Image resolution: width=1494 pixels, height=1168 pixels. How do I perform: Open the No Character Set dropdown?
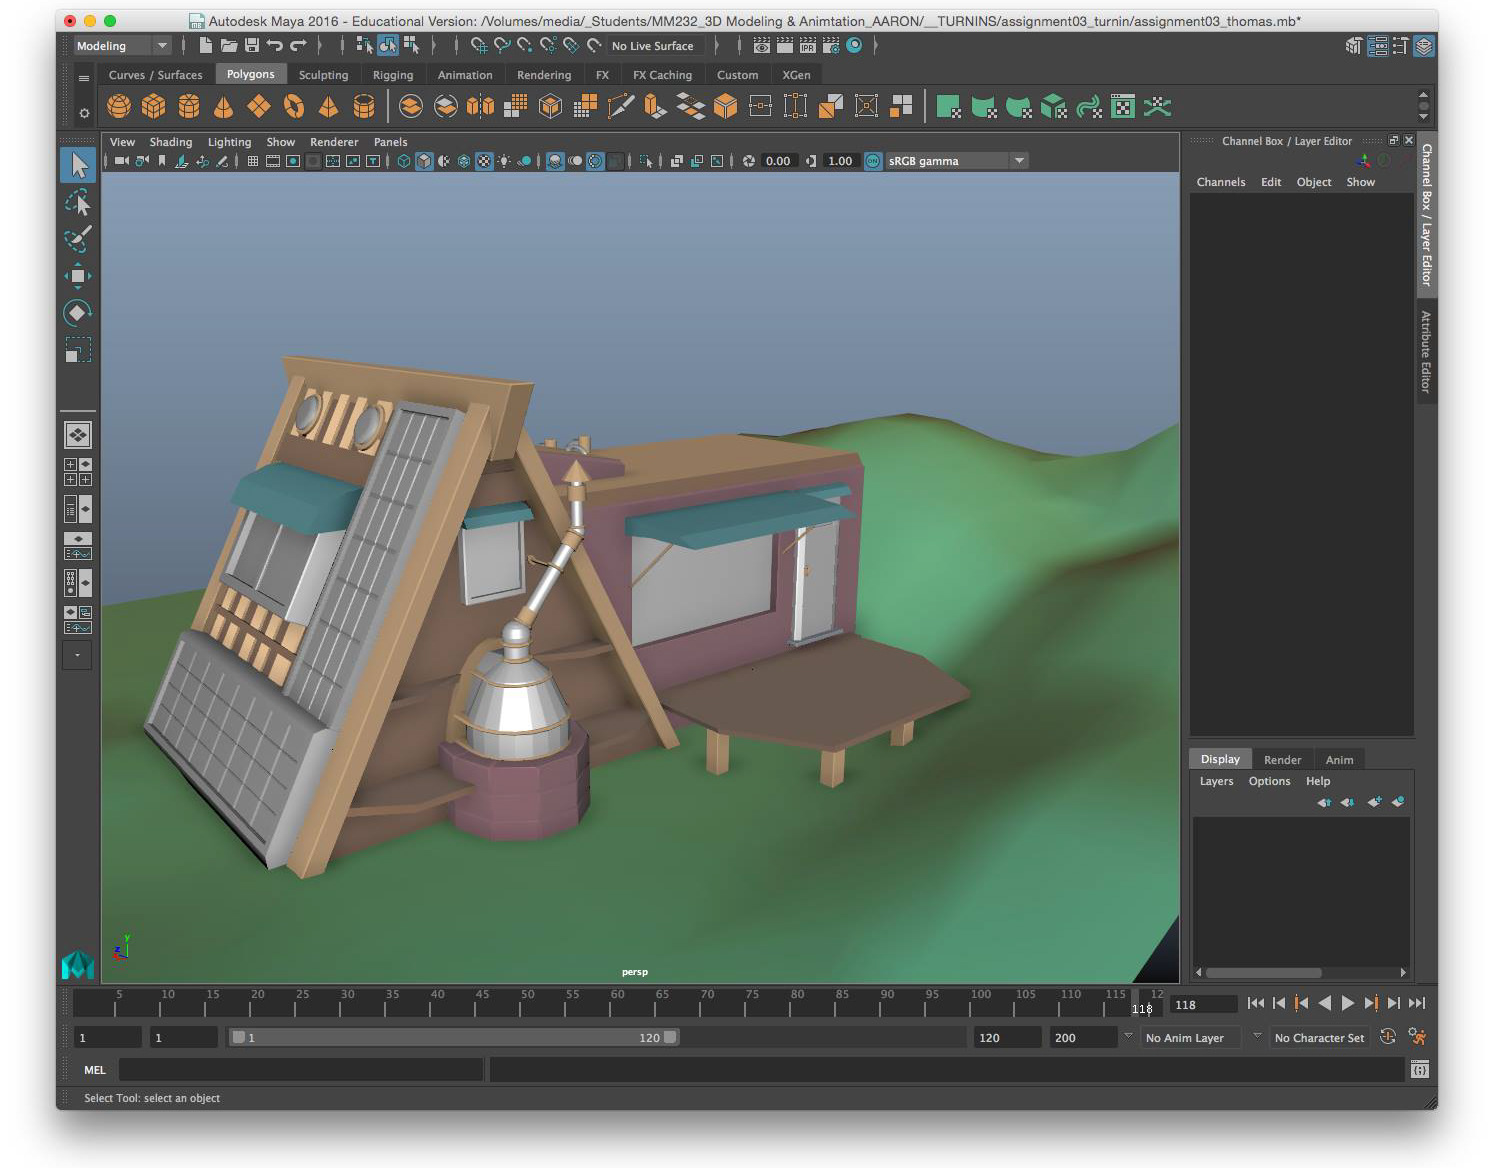point(1319,1038)
